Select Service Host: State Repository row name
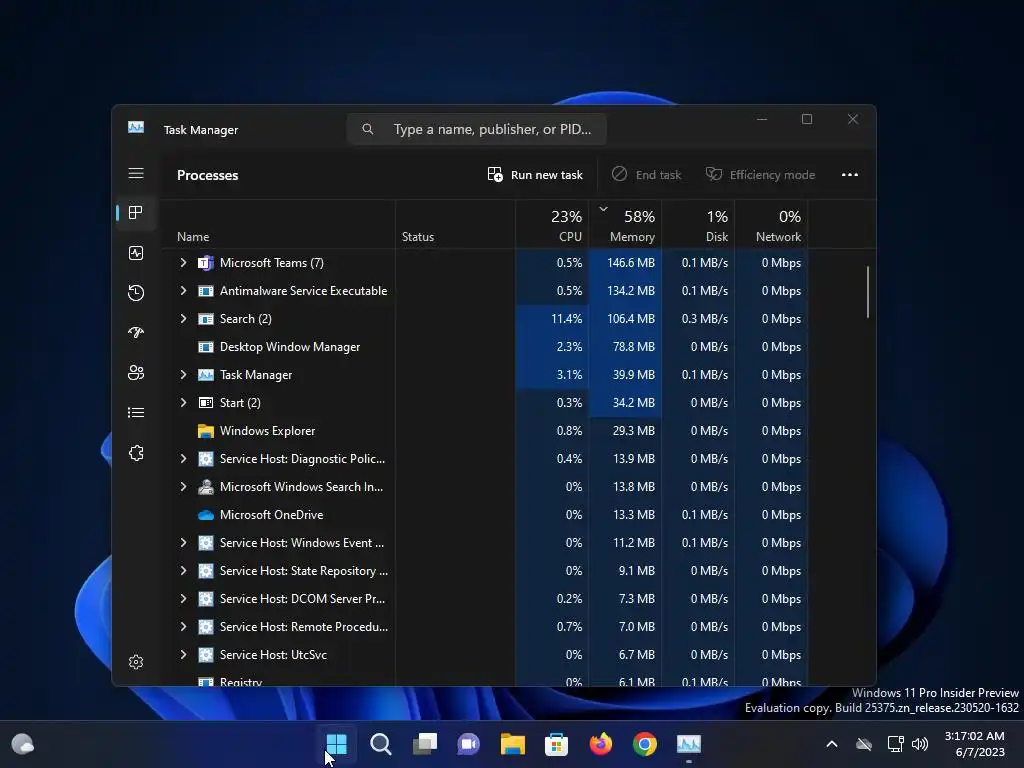1024x768 pixels. 304,571
